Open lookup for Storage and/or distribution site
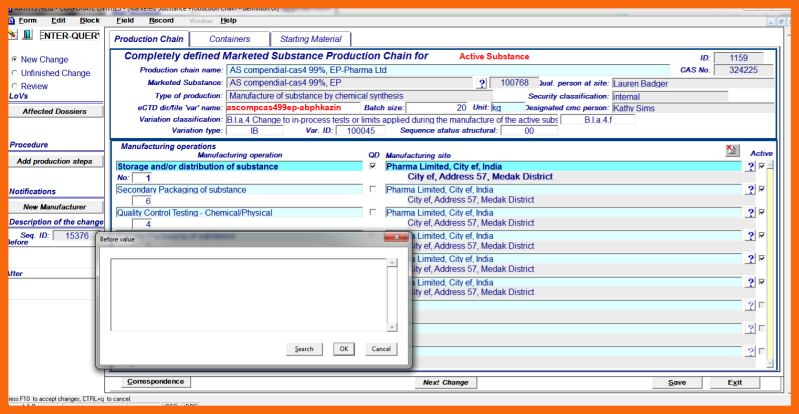 pyautogui.click(x=750, y=166)
